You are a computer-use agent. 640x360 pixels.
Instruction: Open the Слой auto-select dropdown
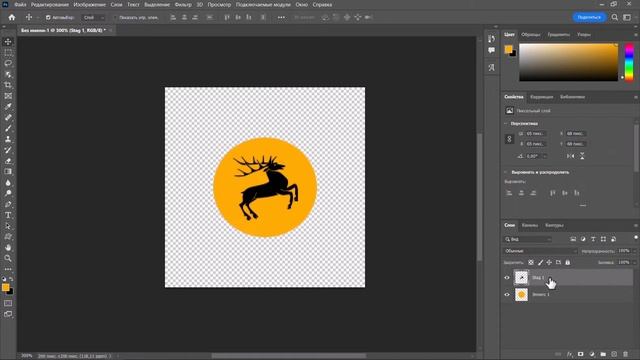(x=93, y=18)
